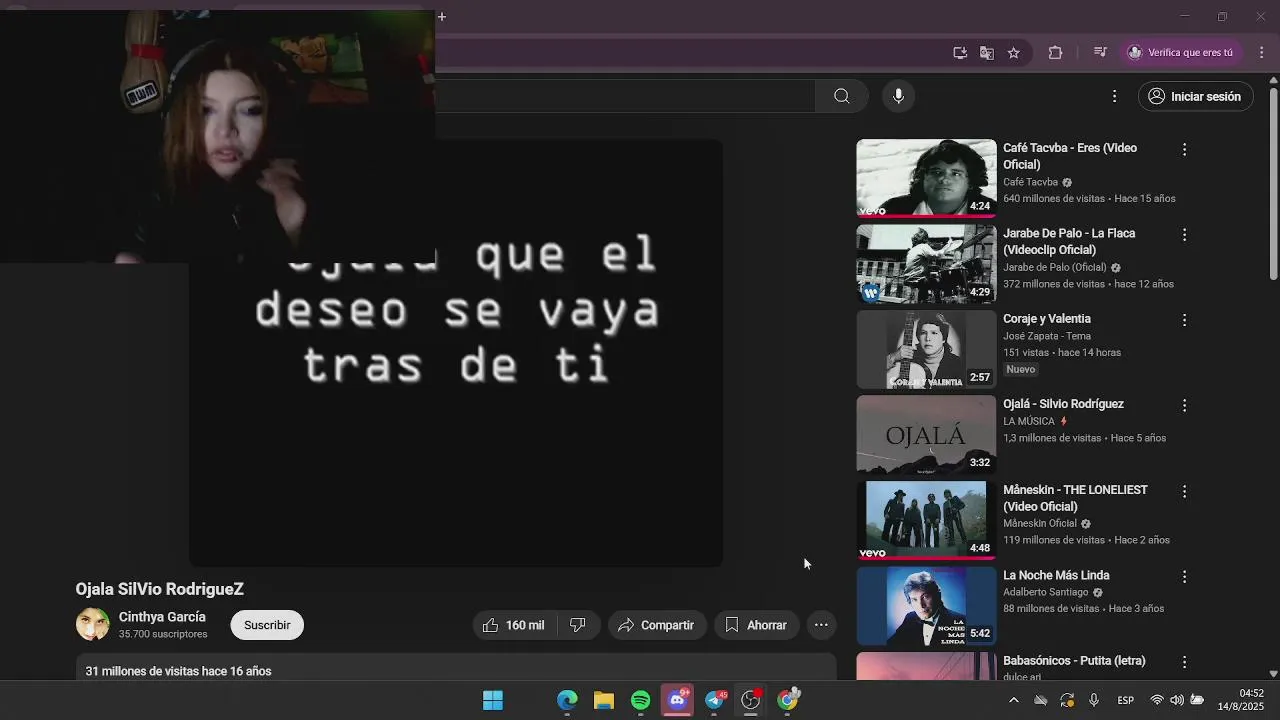Open Chrome from taskbar
The image size is (1280, 720).
(x=788, y=700)
